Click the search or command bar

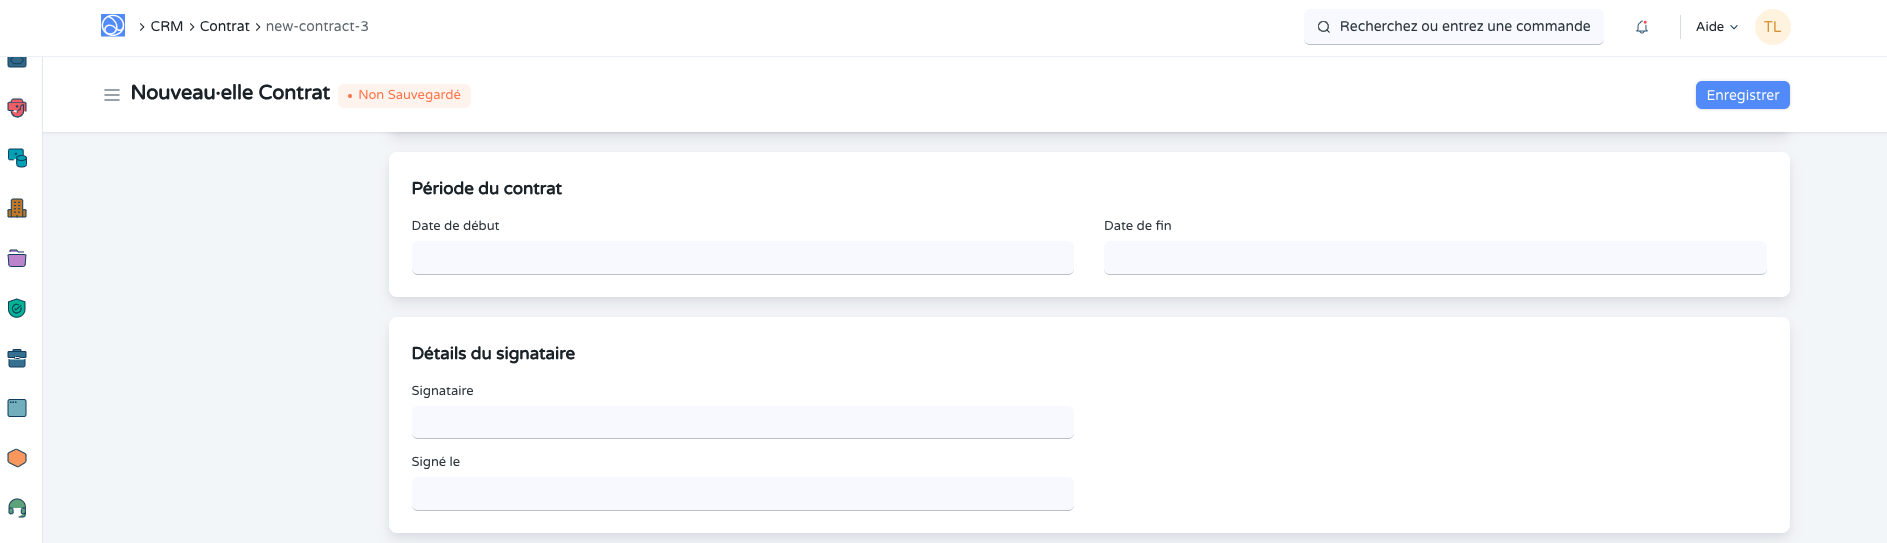click(x=1453, y=27)
